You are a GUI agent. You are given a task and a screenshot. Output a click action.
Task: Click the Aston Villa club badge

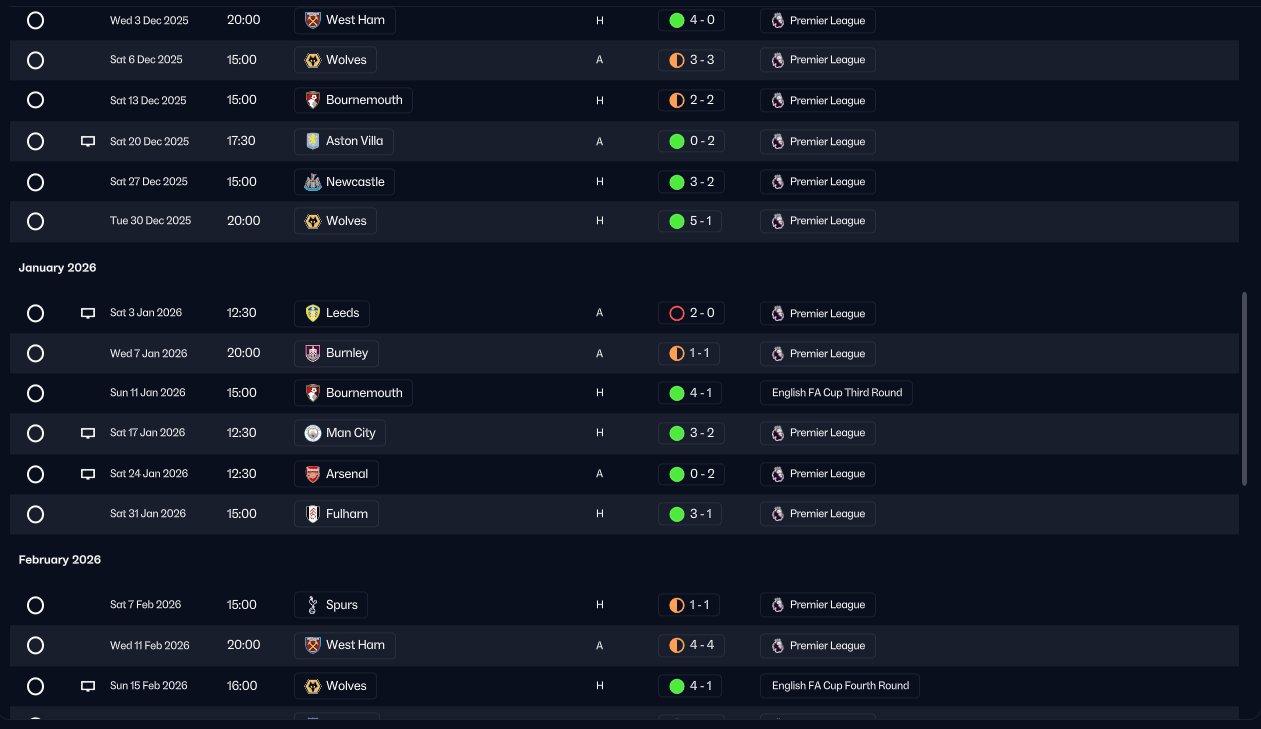pos(313,141)
